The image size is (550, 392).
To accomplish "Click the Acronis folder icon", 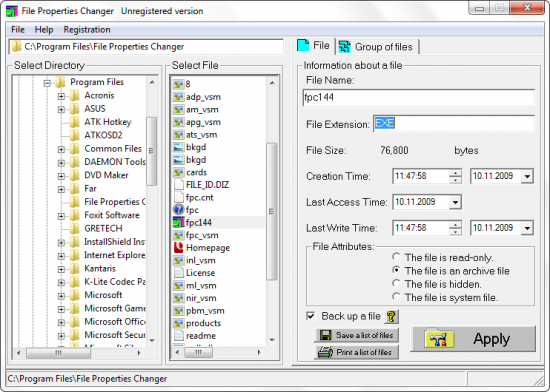I will tap(74, 95).
